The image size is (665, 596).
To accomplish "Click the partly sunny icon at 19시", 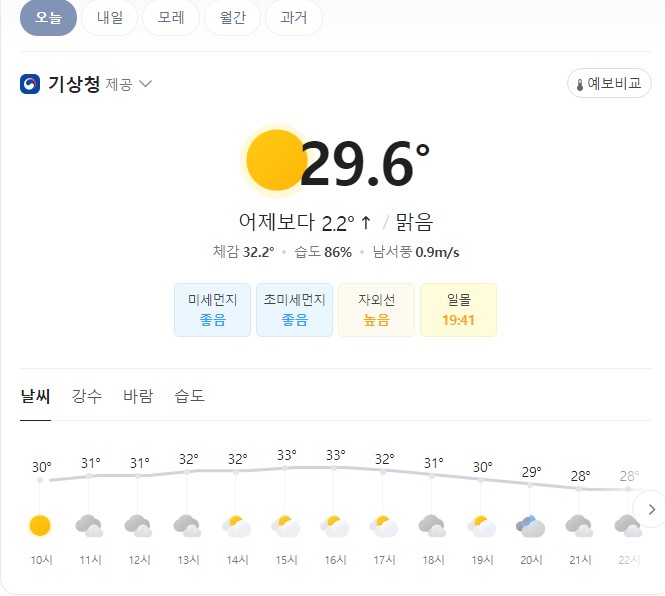I will point(481,526).
